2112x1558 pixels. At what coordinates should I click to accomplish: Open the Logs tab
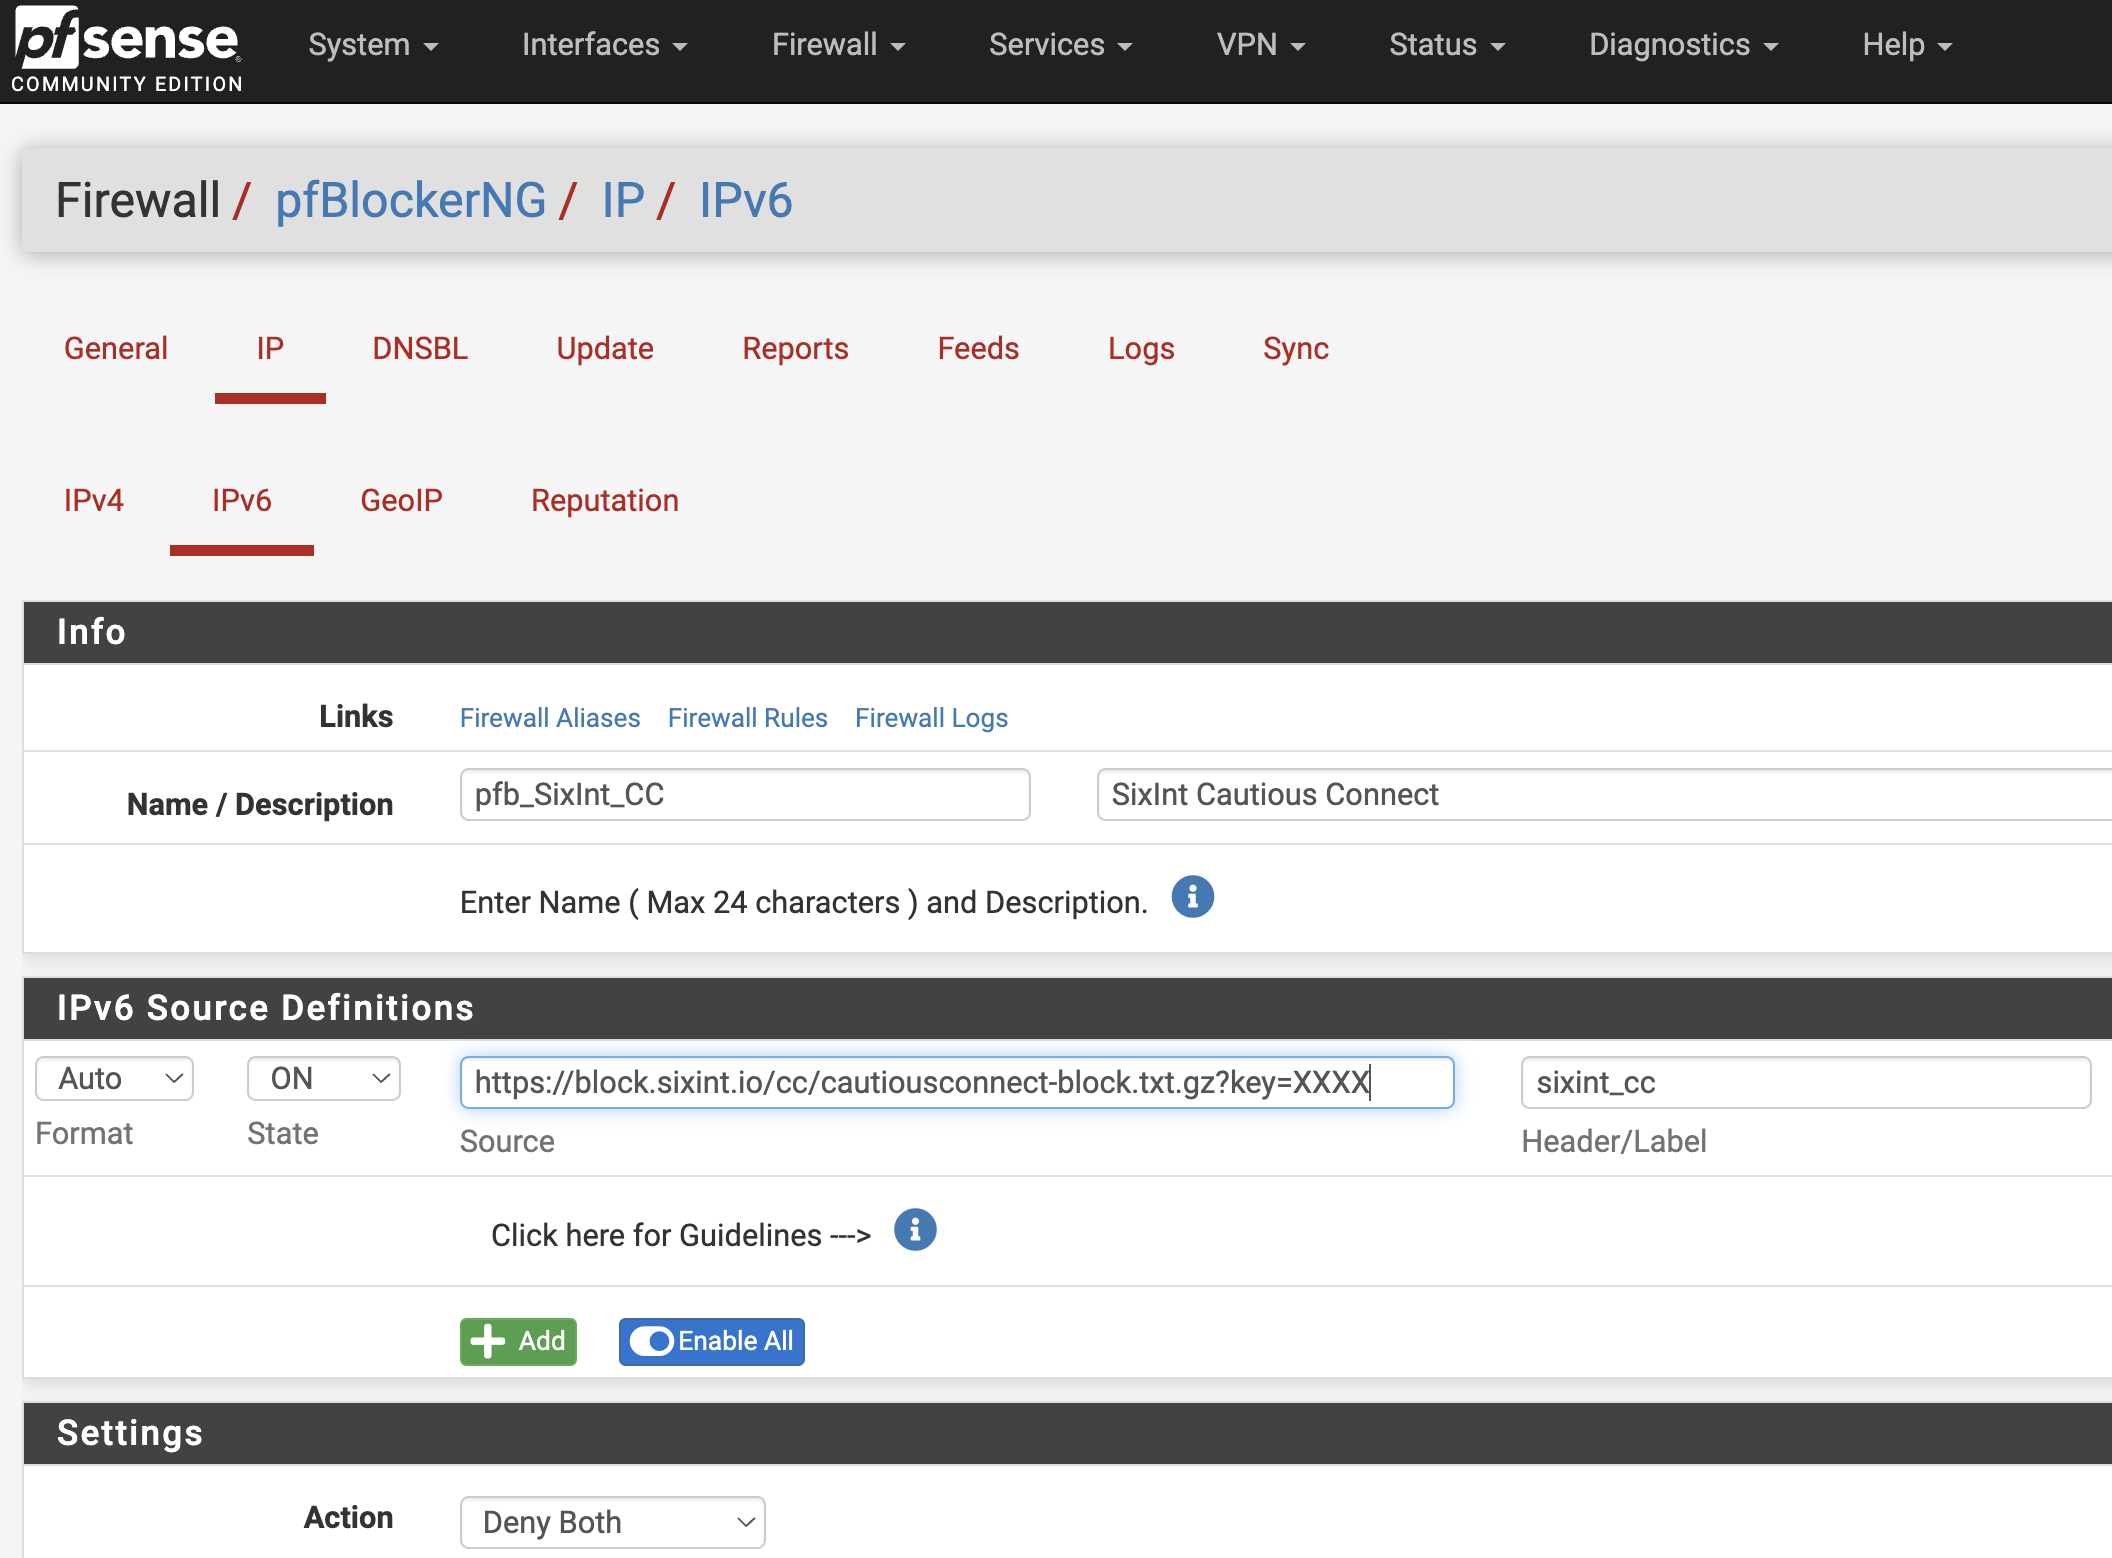(x=1141, y=348)
